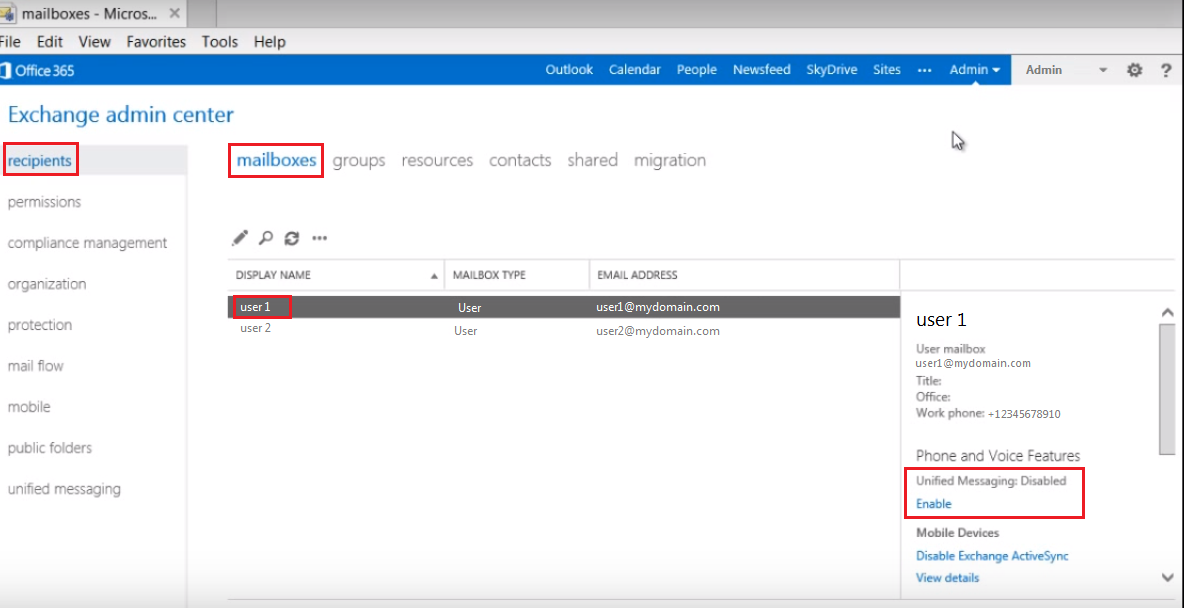Click Outlook in top navigation

click(x=569, y=69)
